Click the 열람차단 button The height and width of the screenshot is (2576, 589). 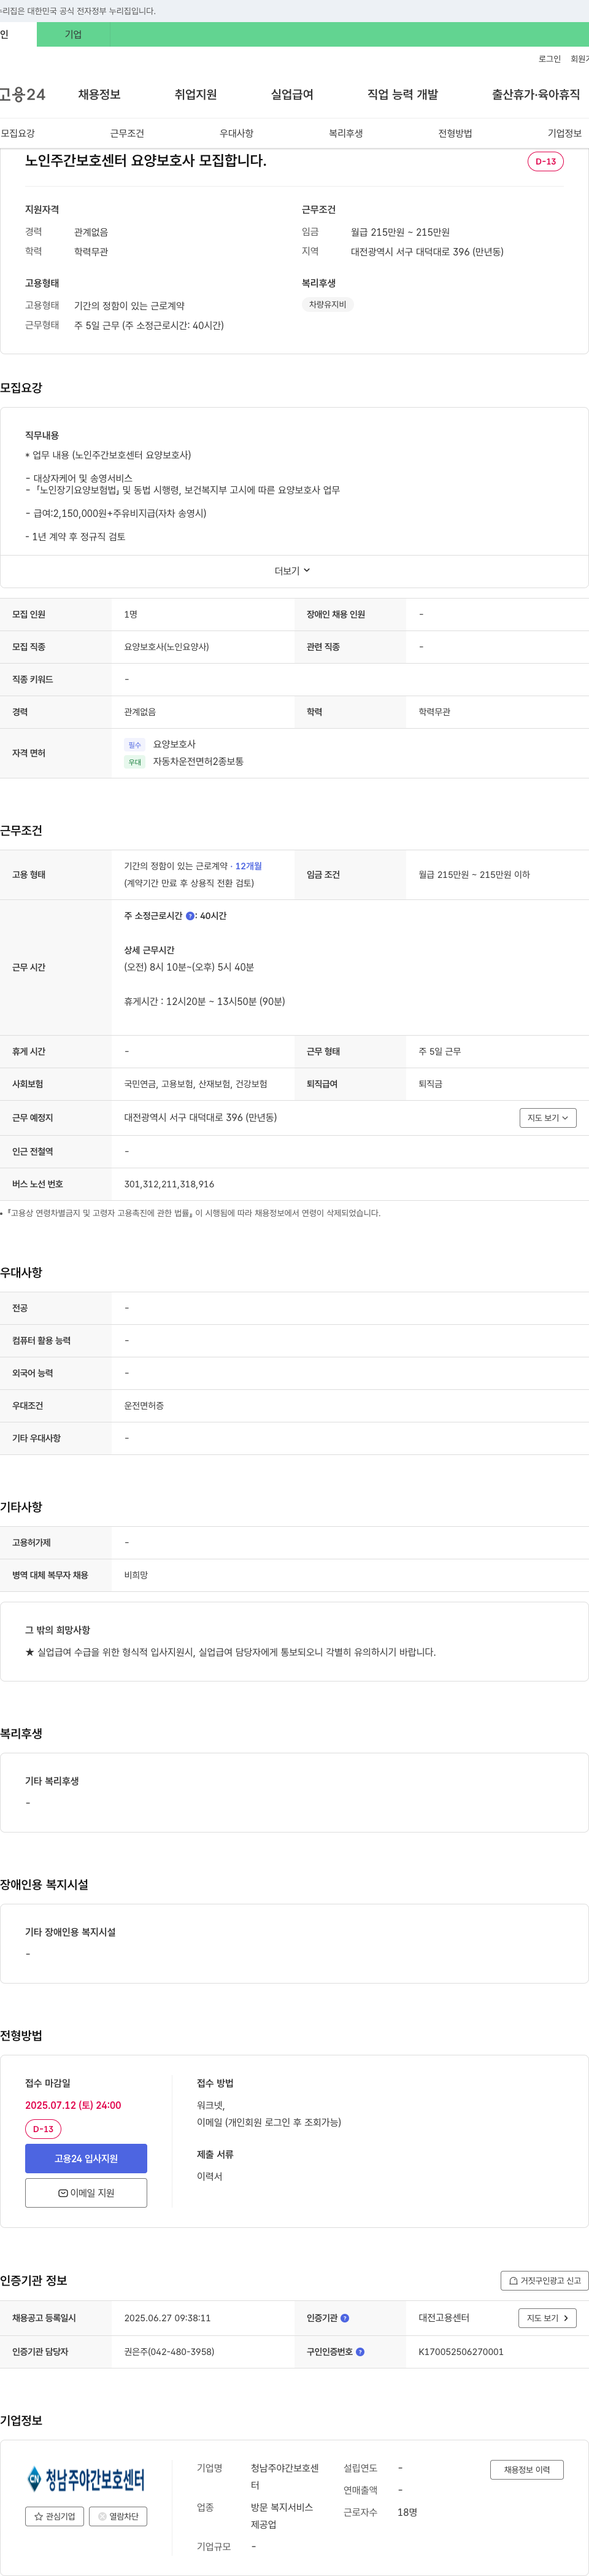coord(118,2517)
